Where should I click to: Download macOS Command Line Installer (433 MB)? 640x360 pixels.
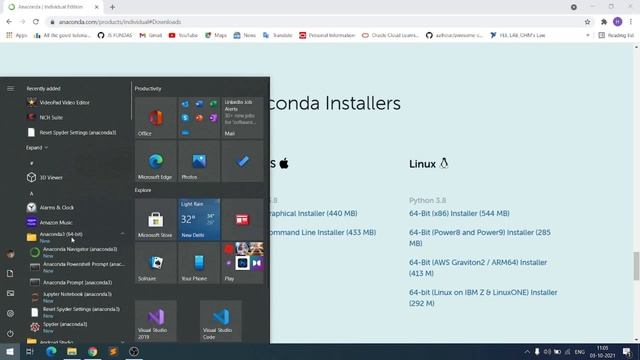[x=323, y=232]
